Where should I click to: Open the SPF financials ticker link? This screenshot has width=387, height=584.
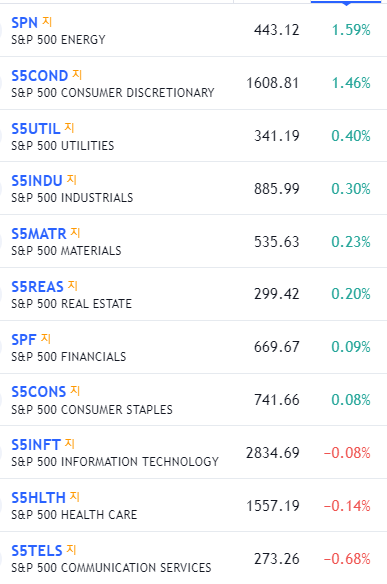[24, 340]
